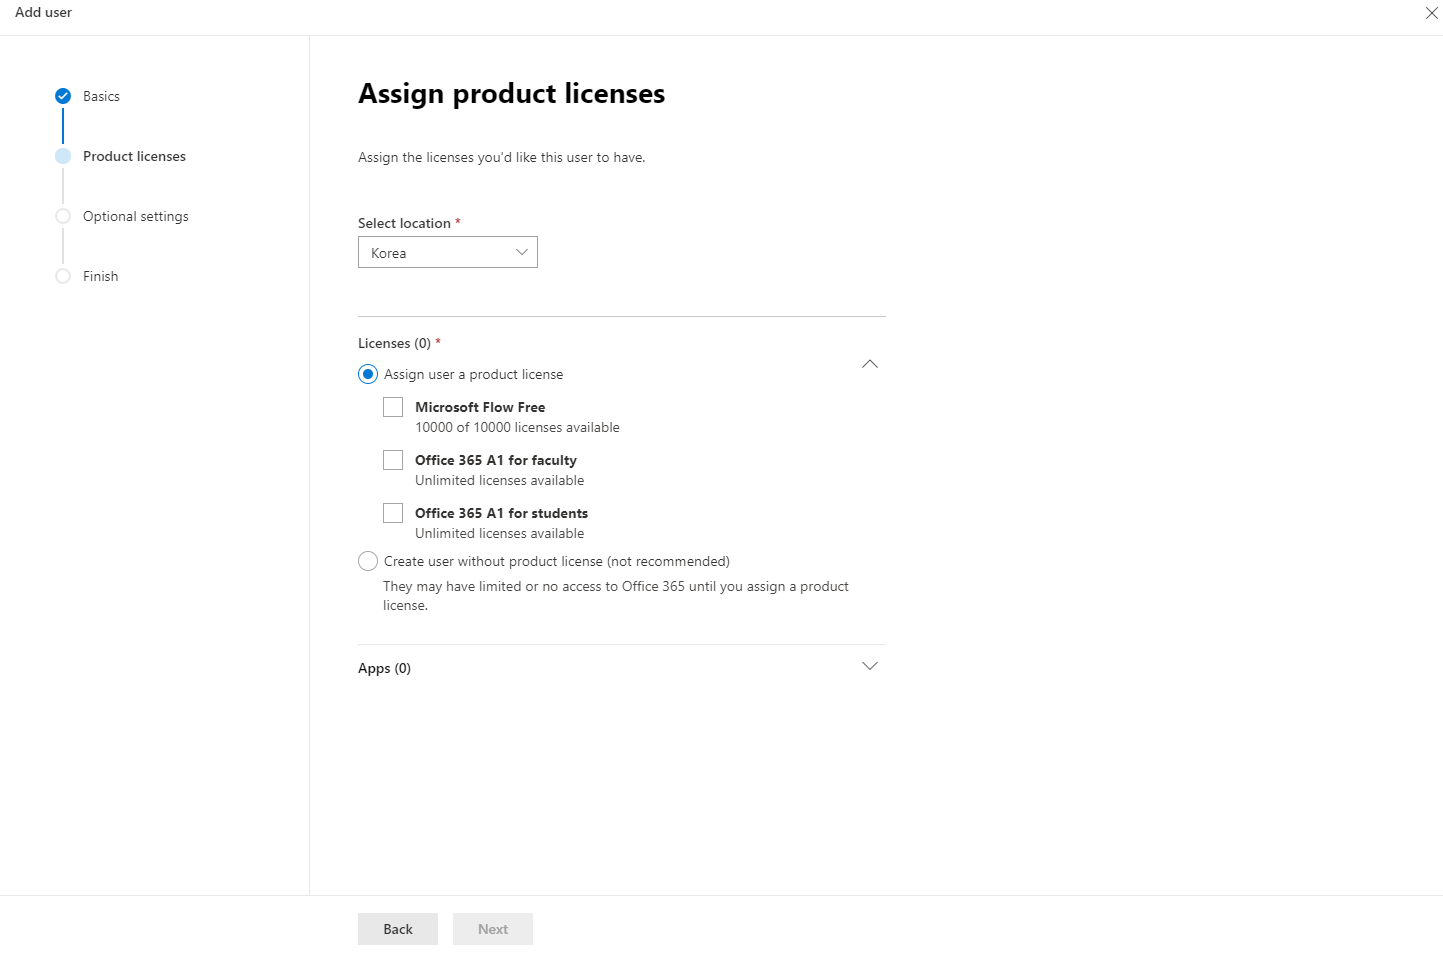Image resolution: width=1443 pixels, height=953 pixels.
Task: Check Office 365 A1 for students
Action: pos(393,513)
